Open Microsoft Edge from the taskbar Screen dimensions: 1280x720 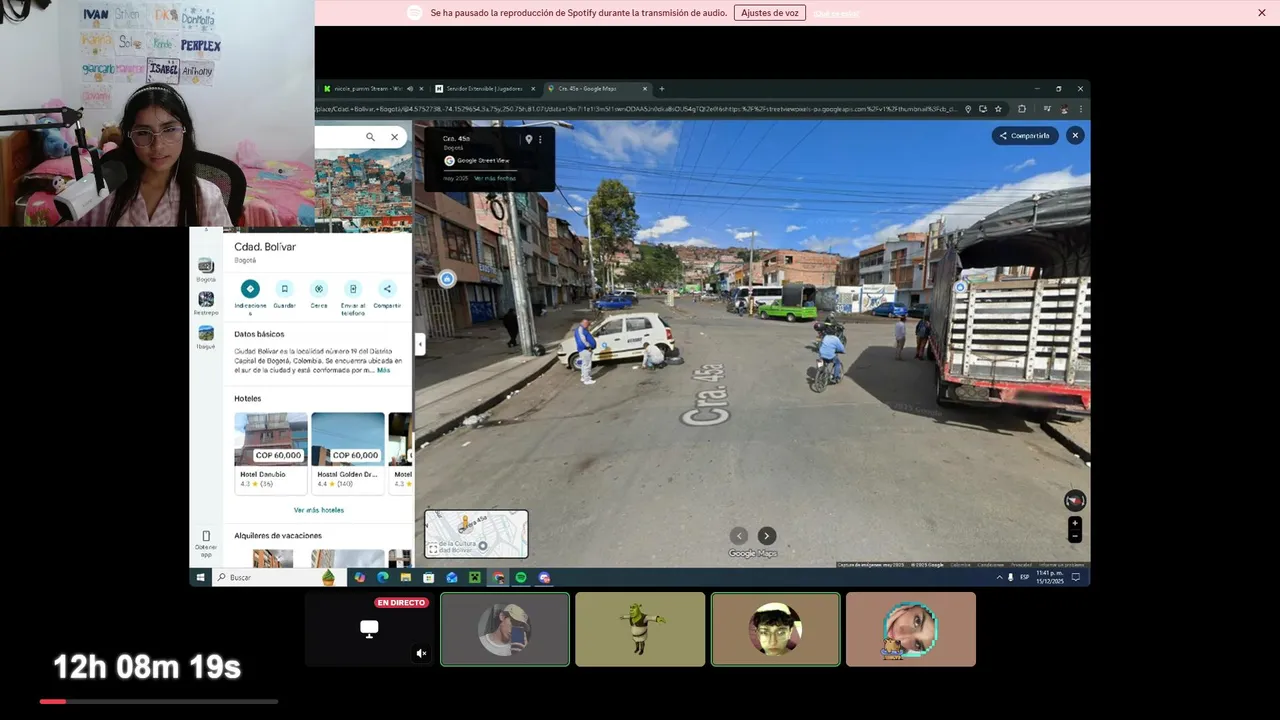click(x=383, y=577)
